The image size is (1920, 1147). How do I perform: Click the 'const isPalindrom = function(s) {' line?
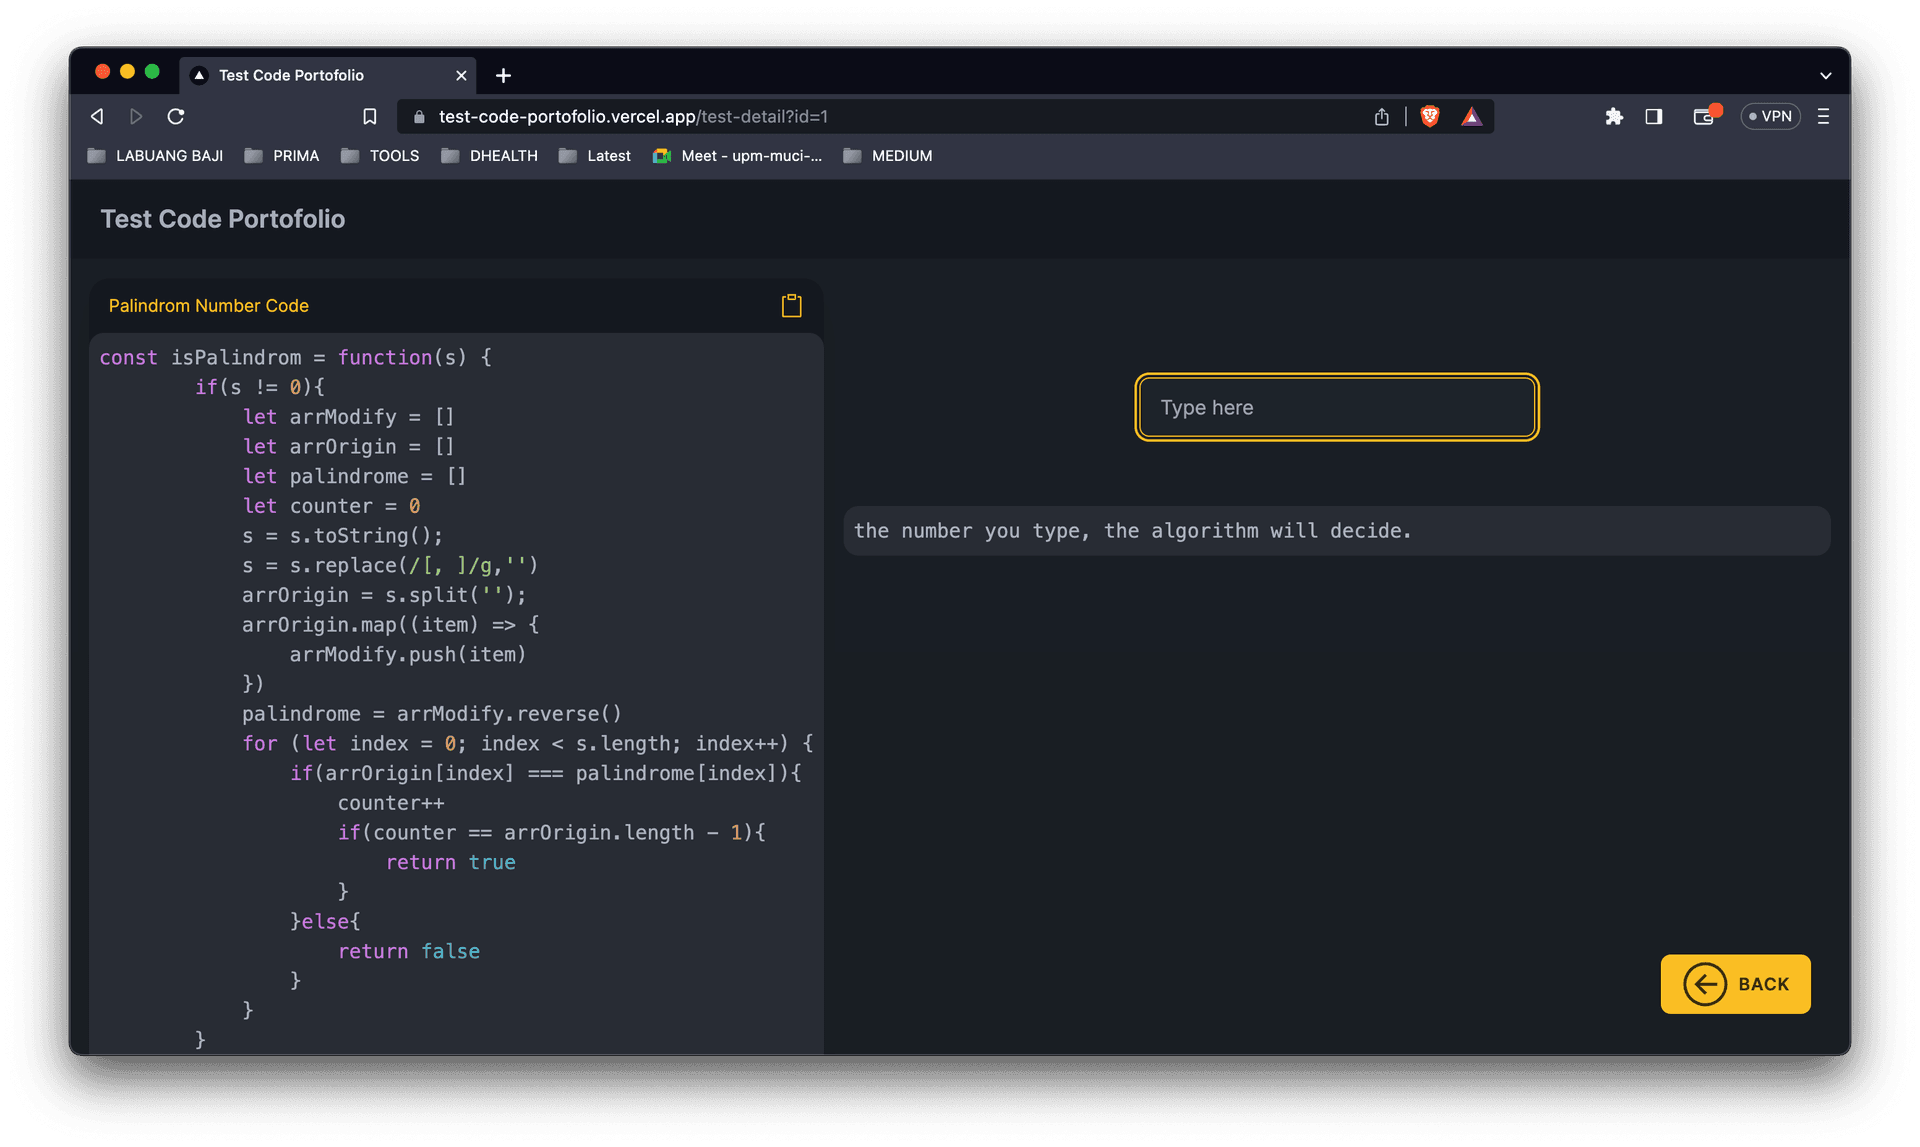pos(295,357)
